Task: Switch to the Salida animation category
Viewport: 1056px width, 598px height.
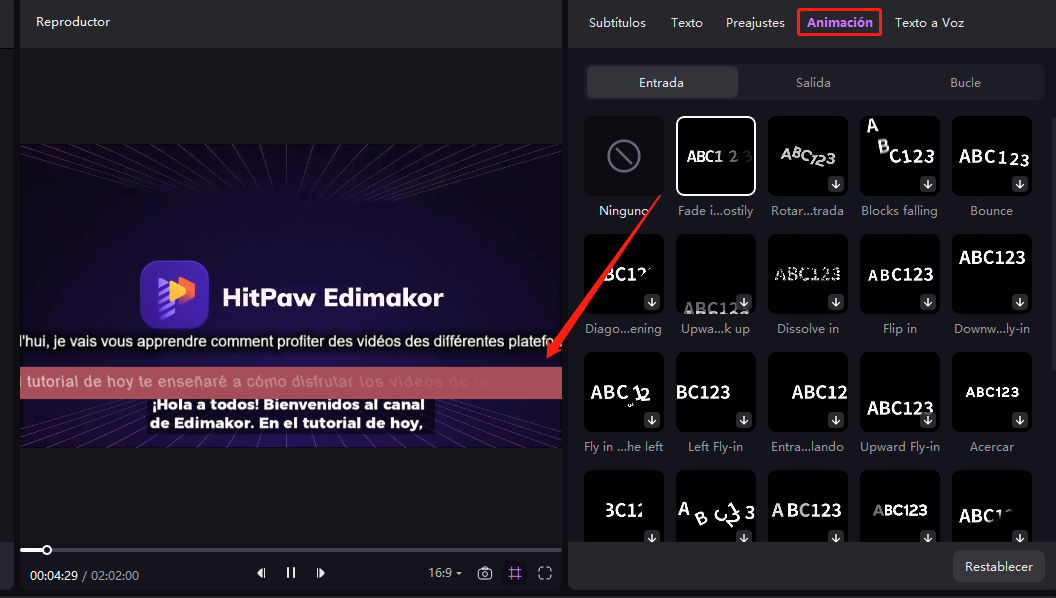Action: (x=813, y=83)
